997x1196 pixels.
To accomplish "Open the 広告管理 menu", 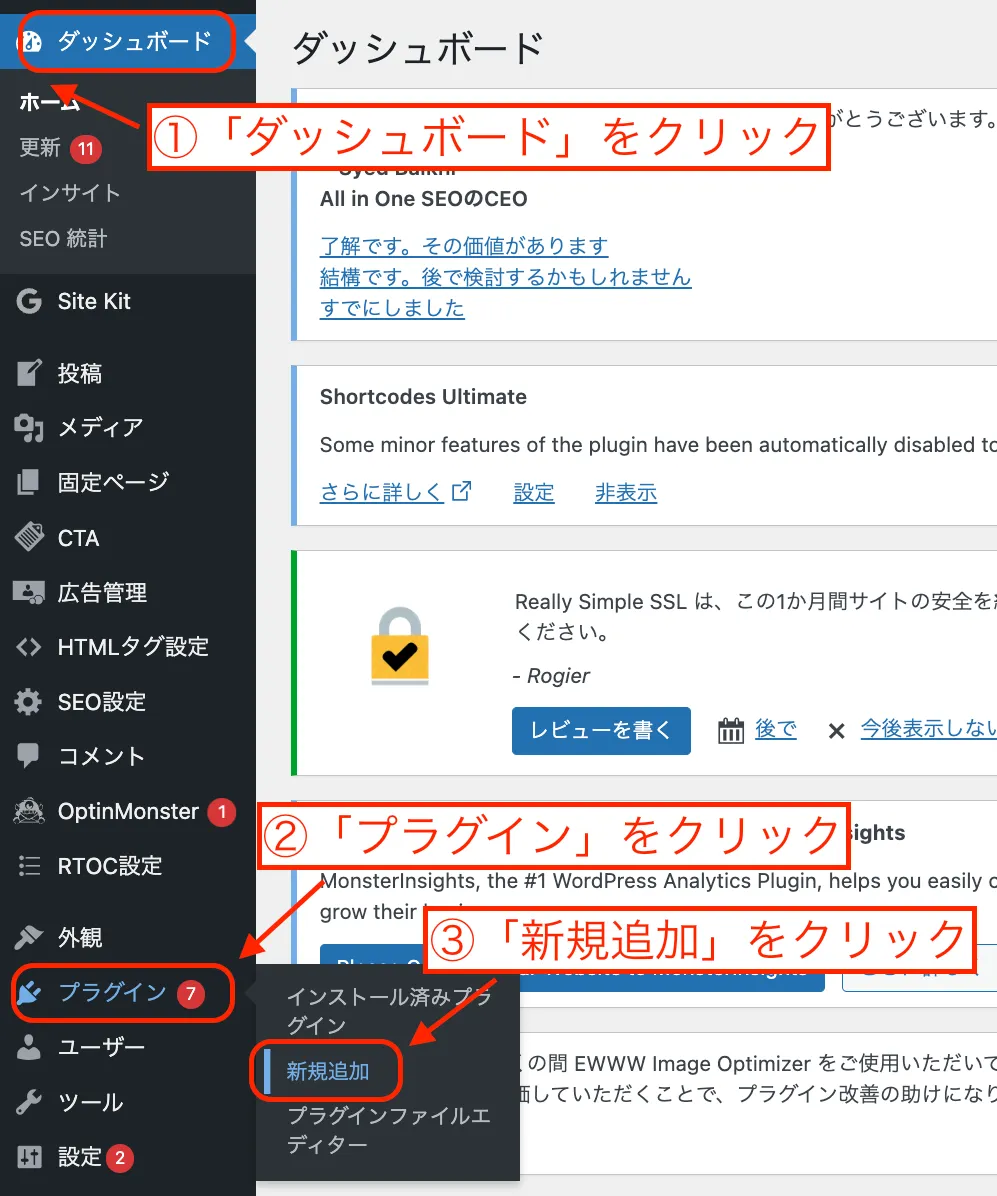I will pos(102,593).
